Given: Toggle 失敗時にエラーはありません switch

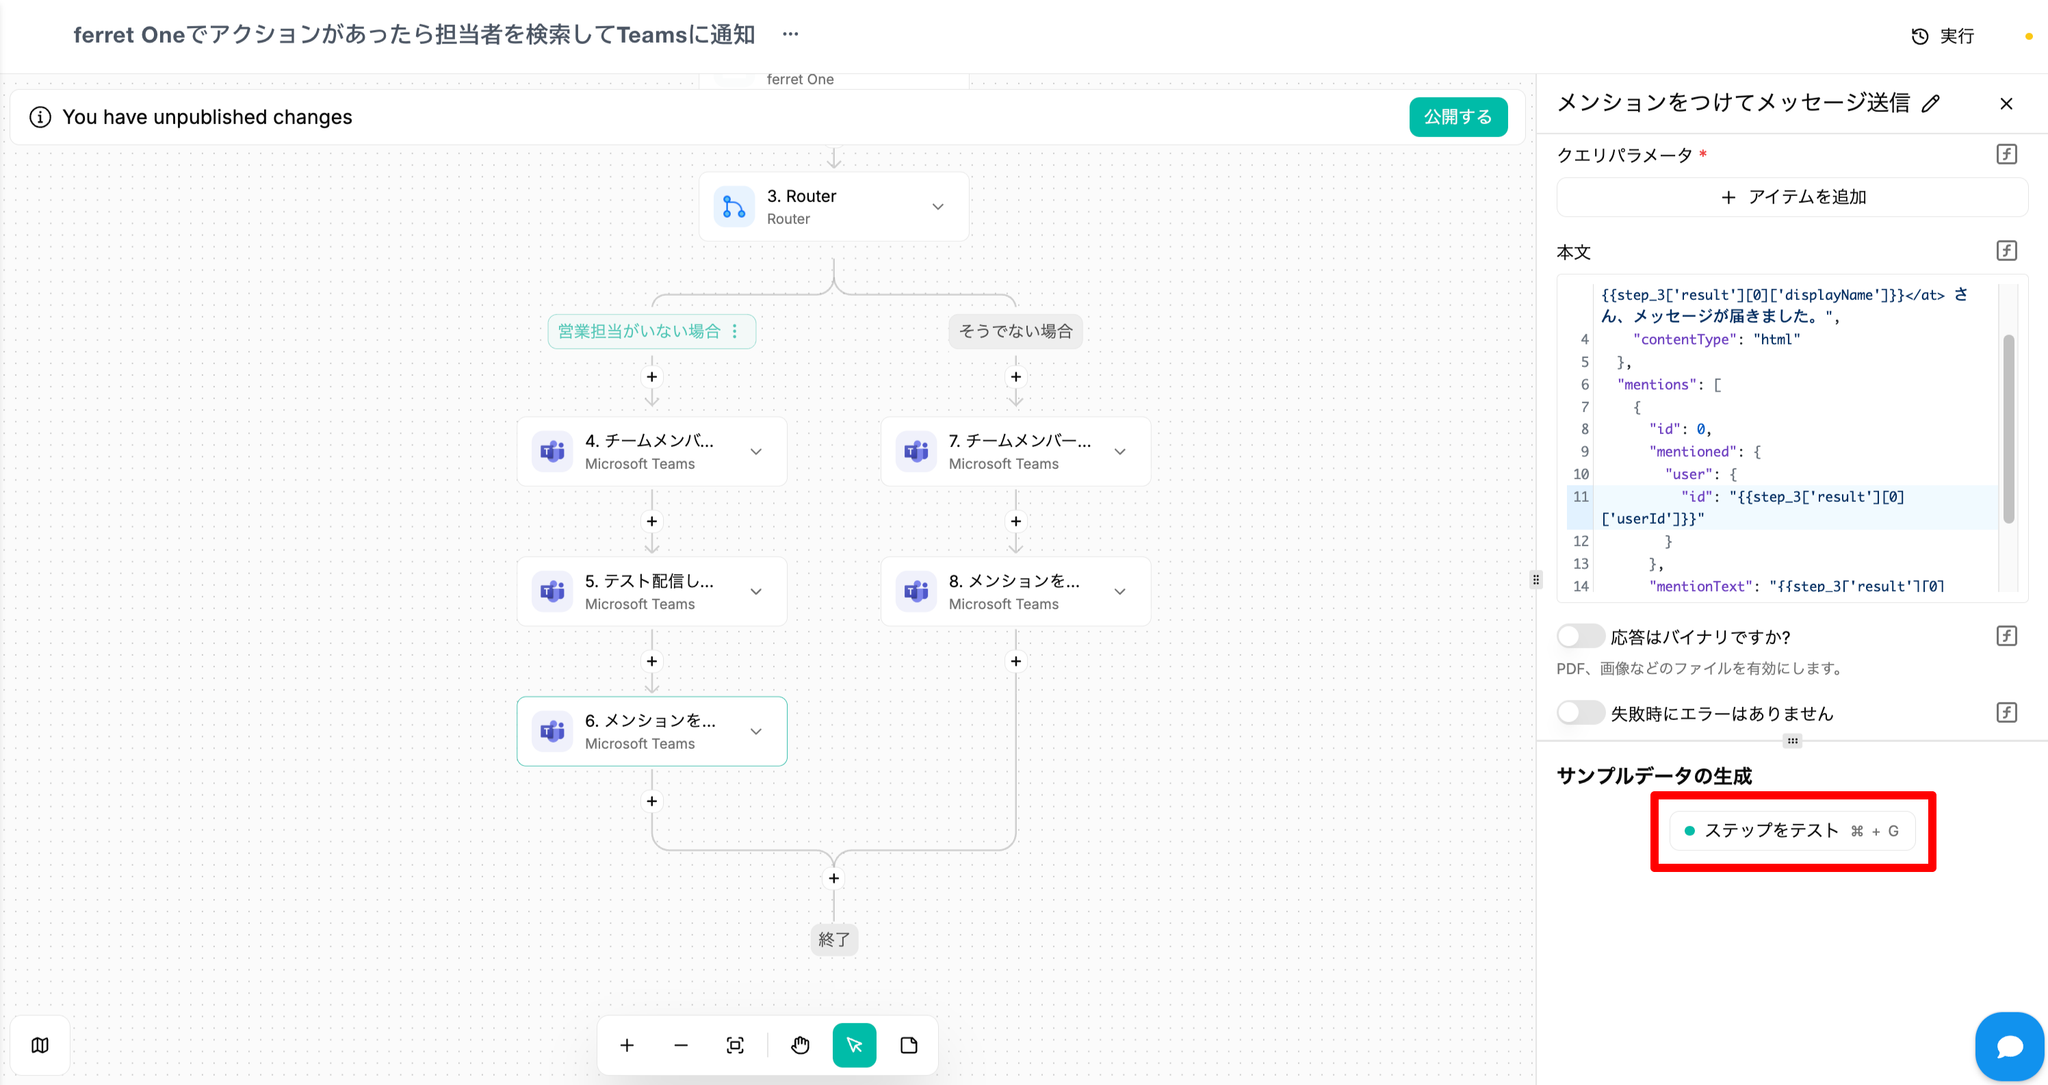Looking at the screenshot, I should (x=1580, y=713).
